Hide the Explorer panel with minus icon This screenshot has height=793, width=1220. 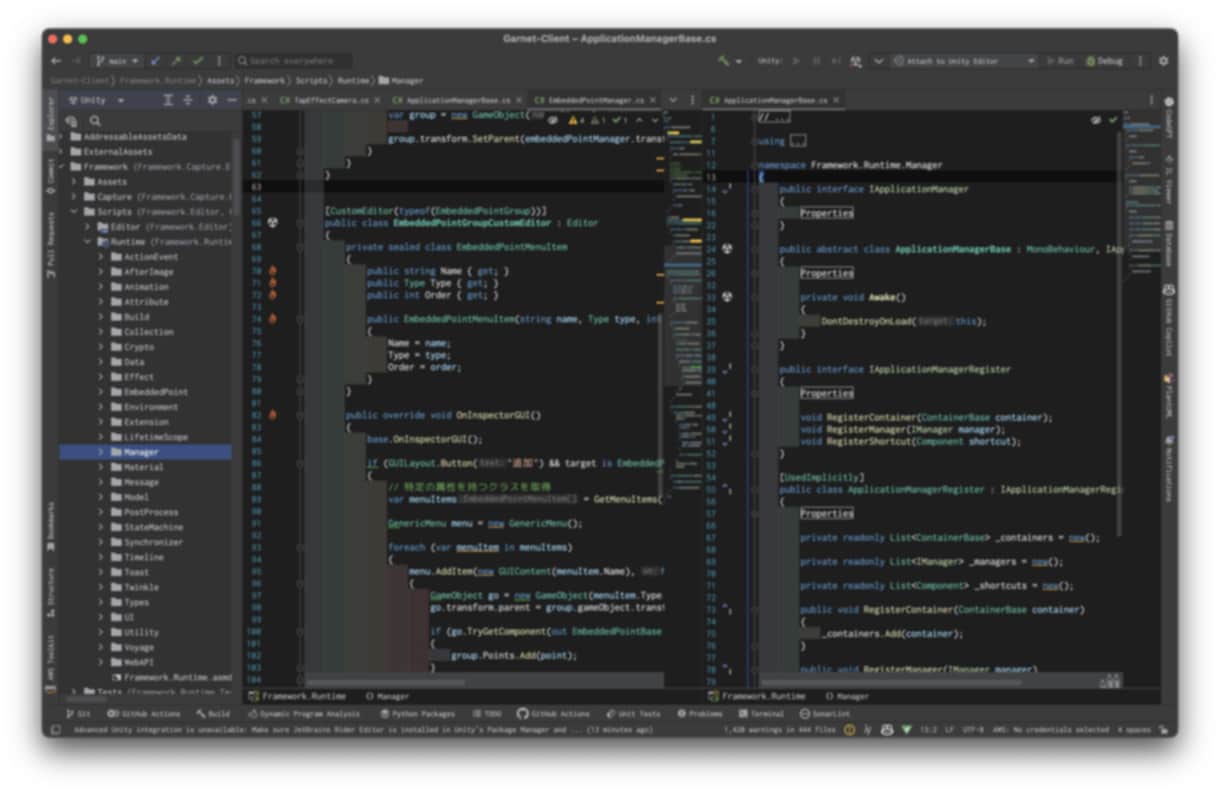click(232, 100)
